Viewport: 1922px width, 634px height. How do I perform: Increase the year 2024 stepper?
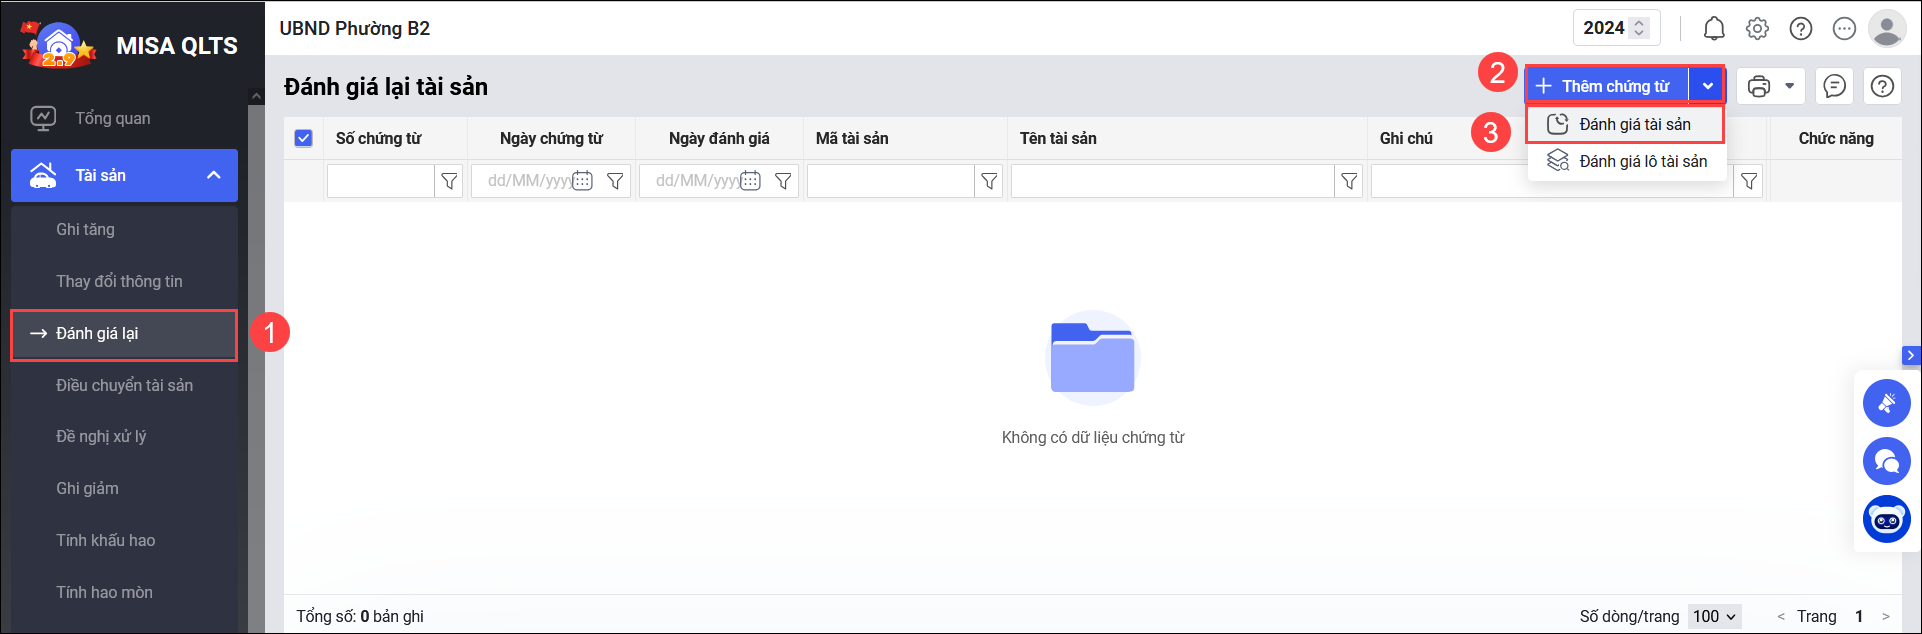coord(1639,23)
